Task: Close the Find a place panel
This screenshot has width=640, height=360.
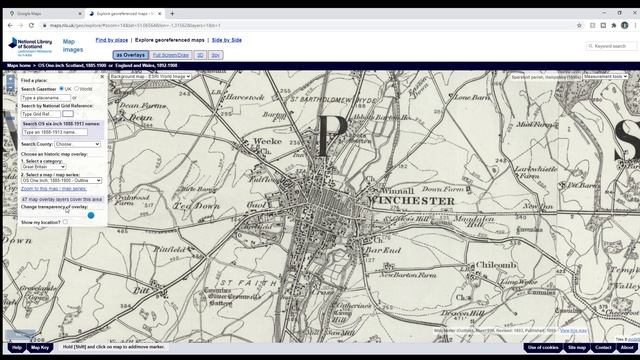Action: click(x=102, y=77)
